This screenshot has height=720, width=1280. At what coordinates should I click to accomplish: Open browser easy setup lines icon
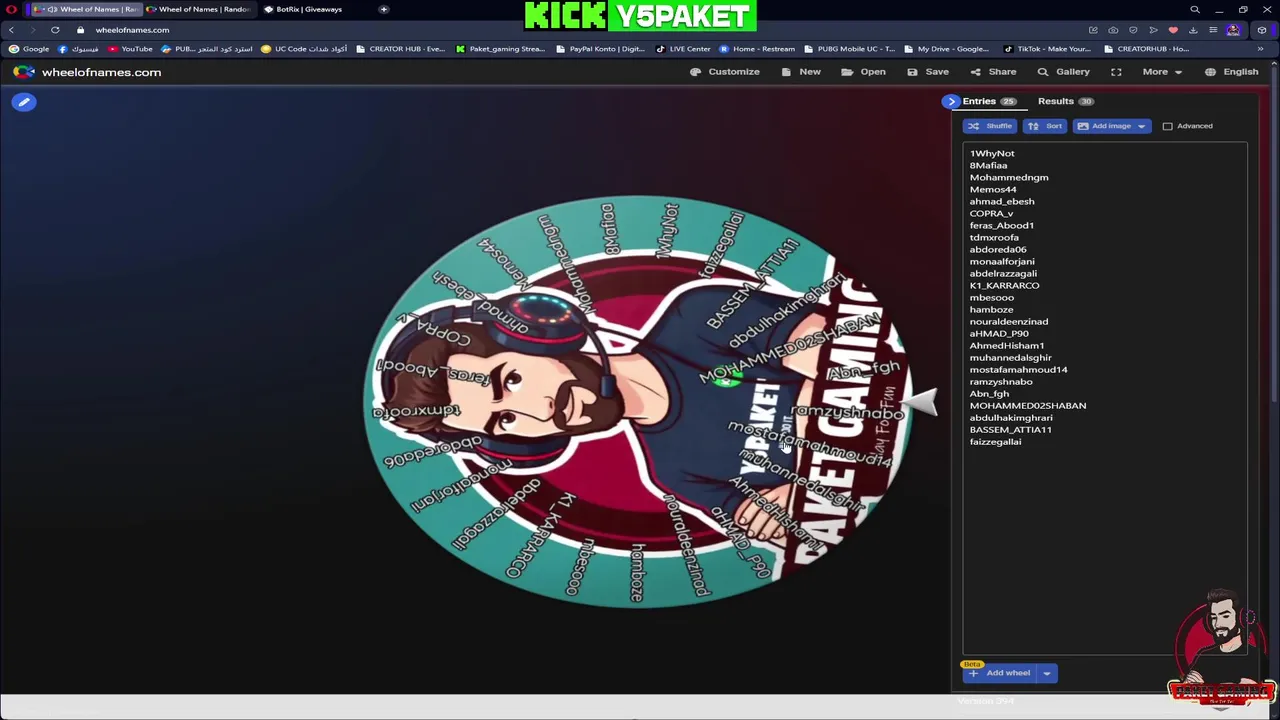pyautogui.click(x=1213, y=30)
